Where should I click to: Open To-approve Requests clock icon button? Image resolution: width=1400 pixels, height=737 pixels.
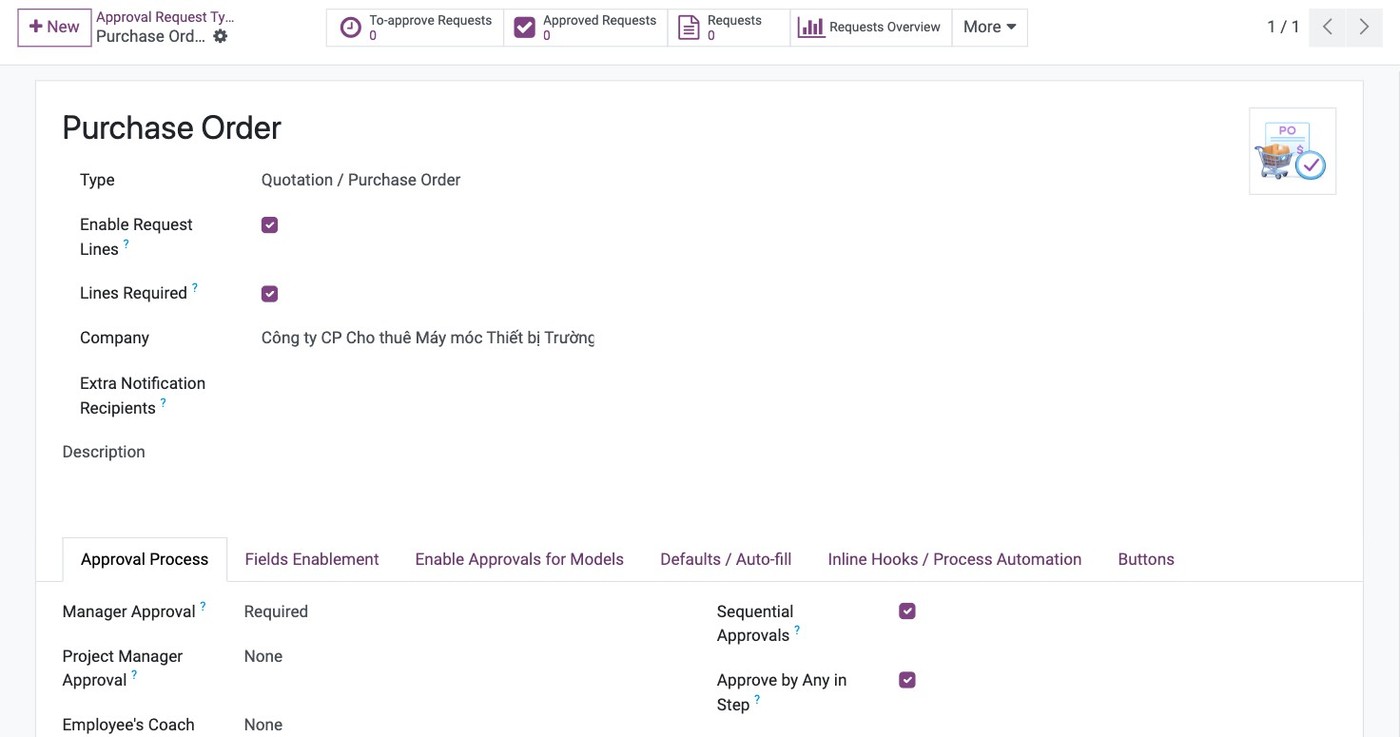pos(415,28)
